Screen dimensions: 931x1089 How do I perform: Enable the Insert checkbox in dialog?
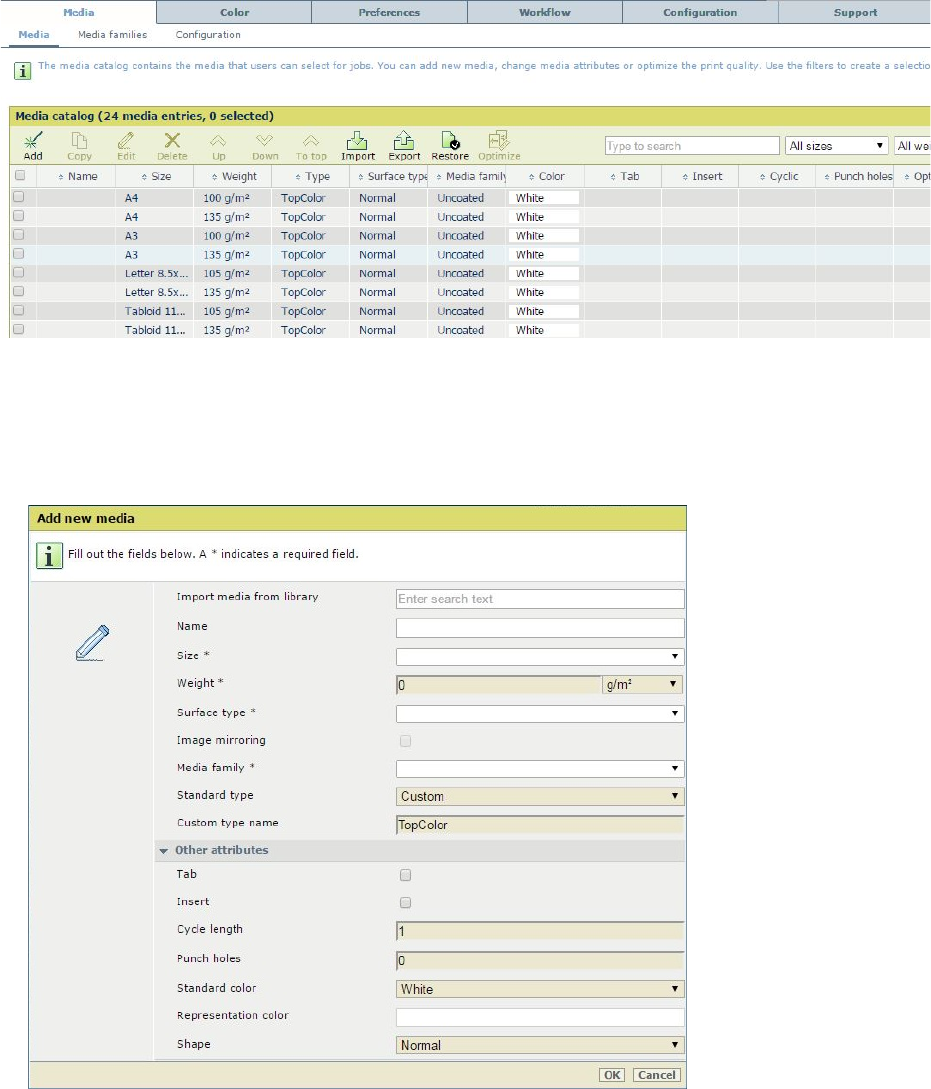click(405, 902)
